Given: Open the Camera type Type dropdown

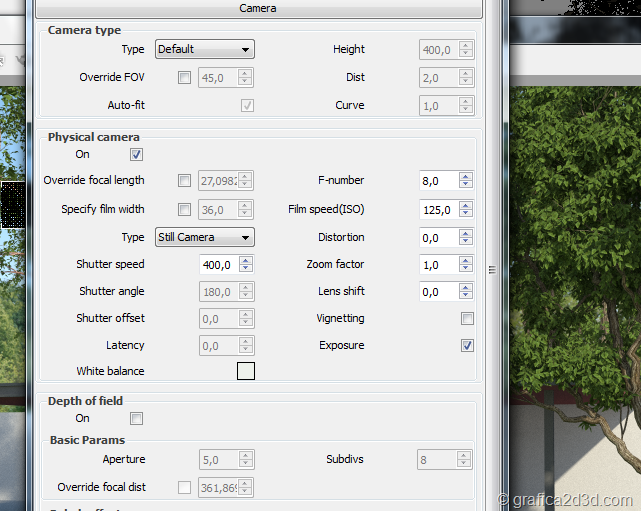Looking at the screenshot, I should point(204,49).
